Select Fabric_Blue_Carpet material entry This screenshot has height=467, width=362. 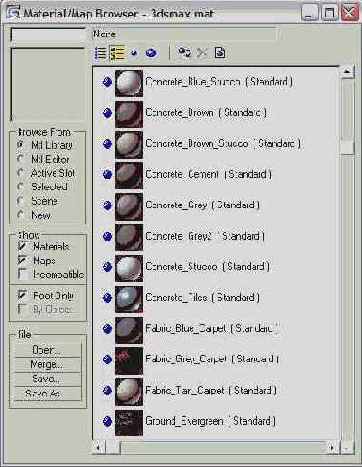coord(212,329)
